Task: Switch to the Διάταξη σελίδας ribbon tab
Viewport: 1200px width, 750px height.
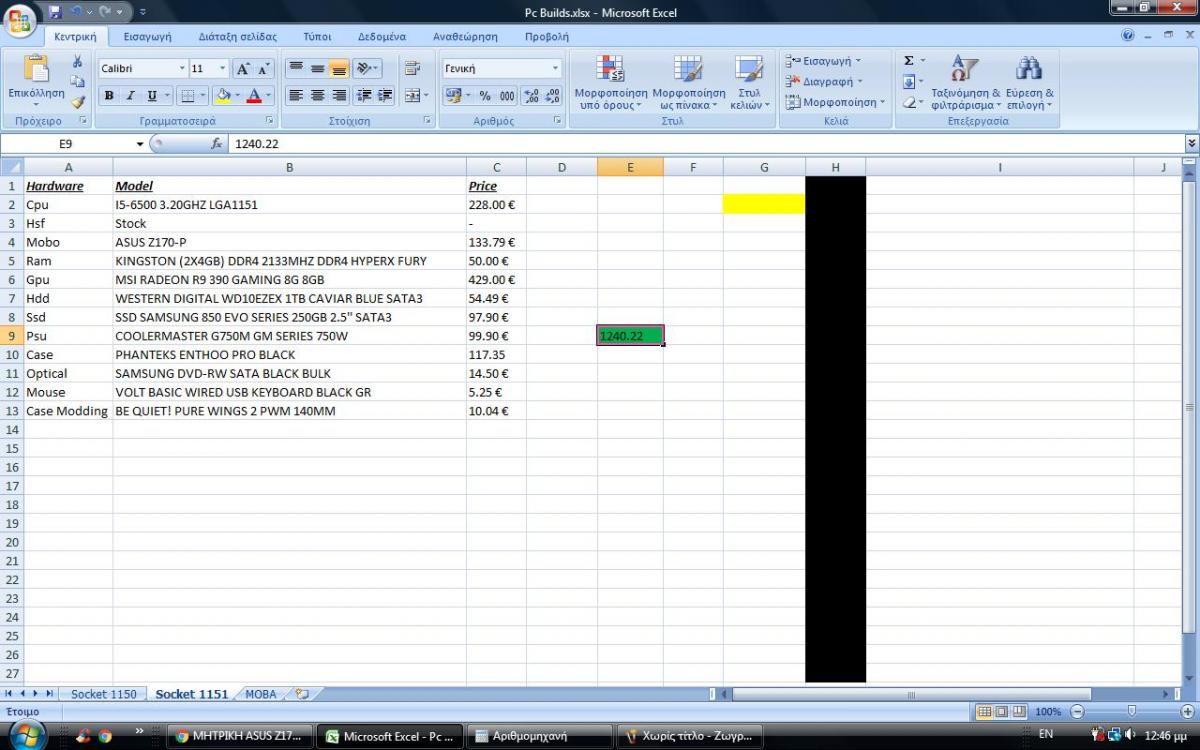Action: (237, 36)
